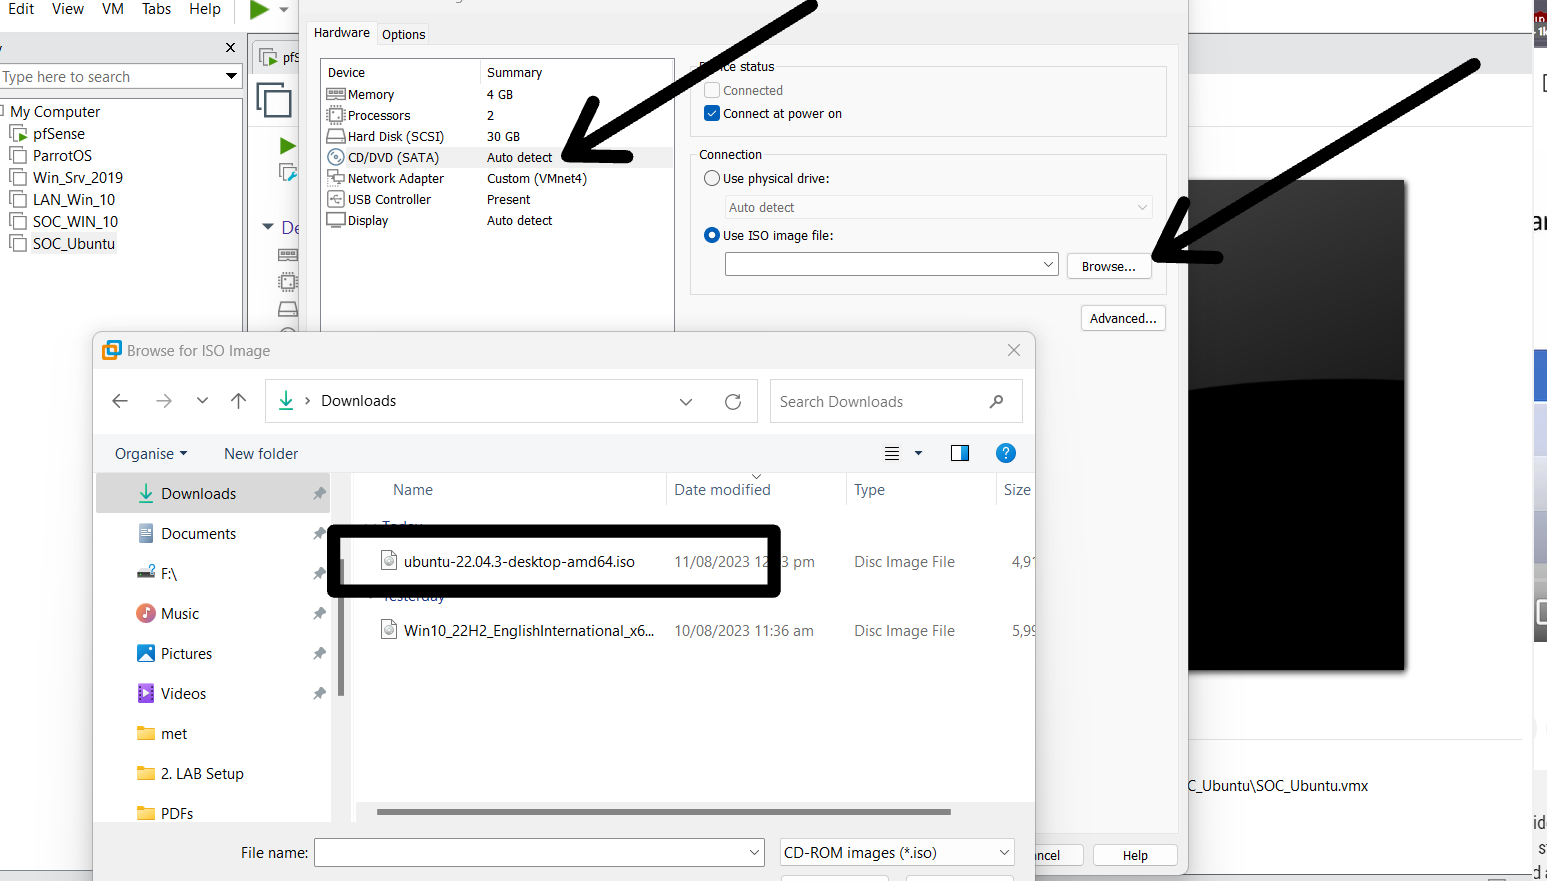Image resolution: width=1547 pixels, height=881 pixels.
Task: Open recent locations chevron
Action: point(202,401)
